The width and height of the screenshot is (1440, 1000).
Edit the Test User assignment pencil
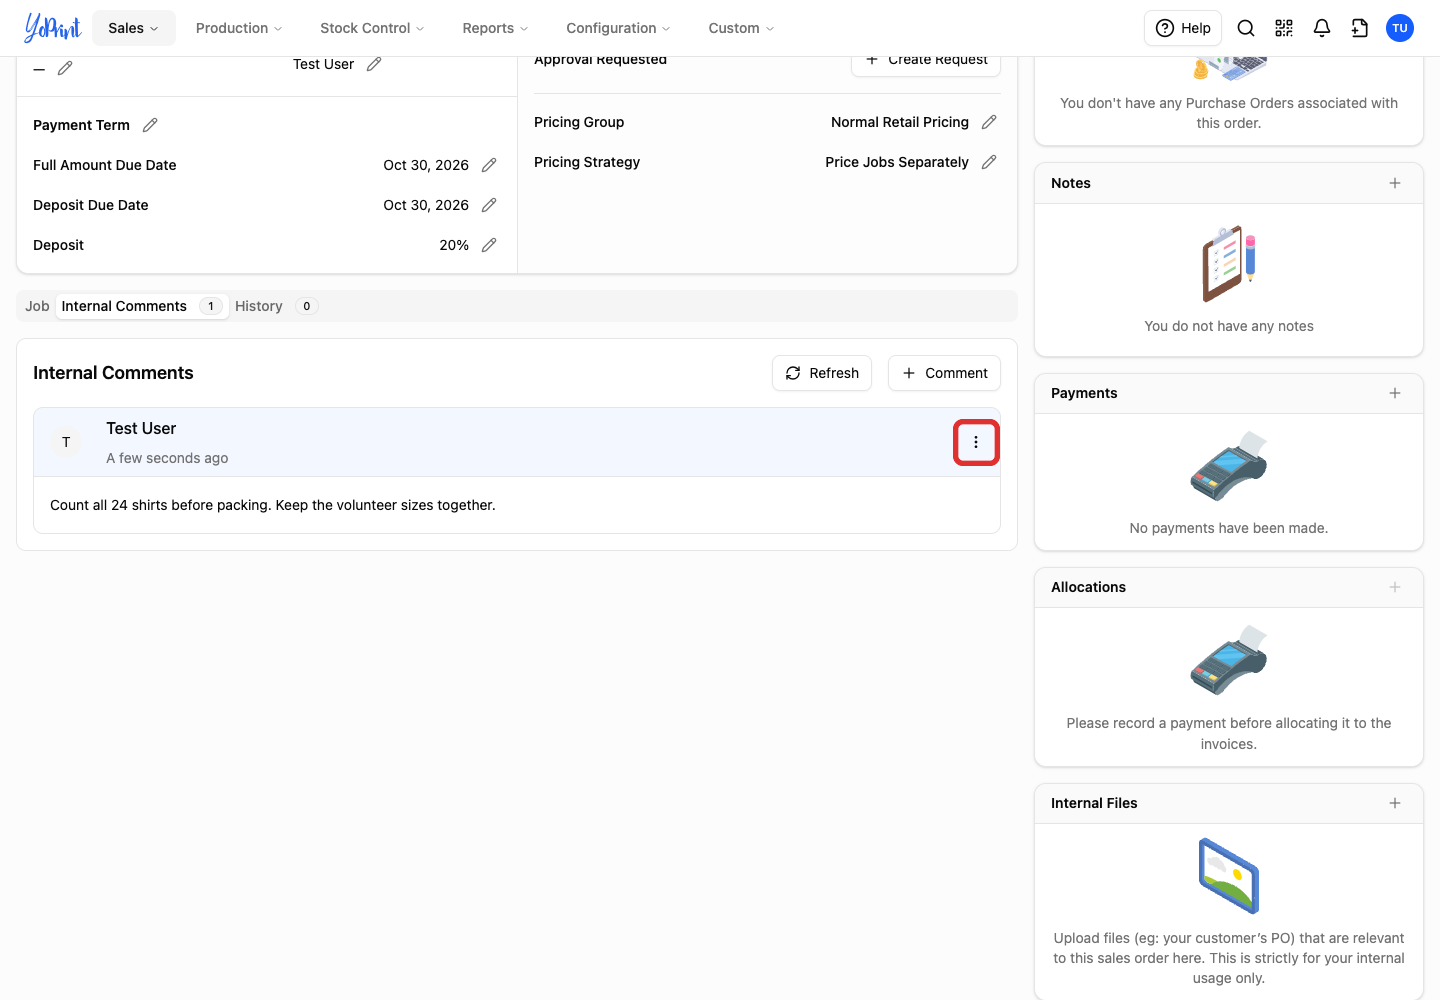(374, 64)
